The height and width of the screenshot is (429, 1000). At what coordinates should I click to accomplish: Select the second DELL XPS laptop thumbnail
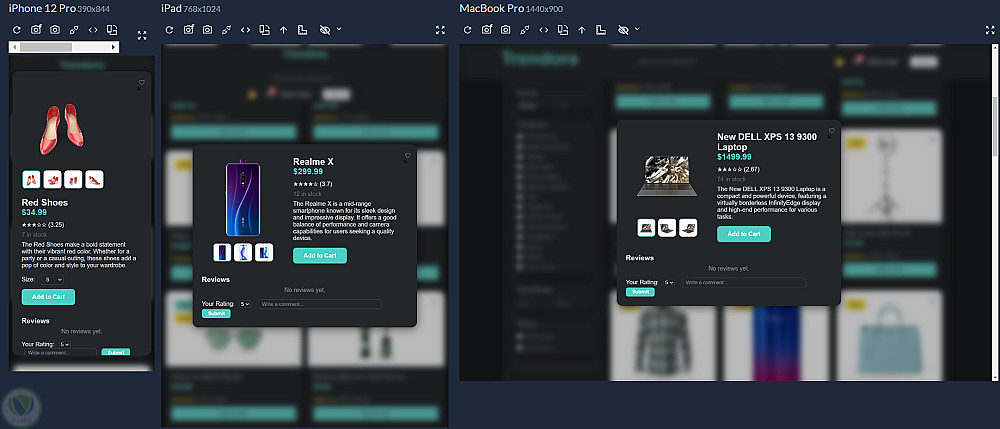pyautogui.click(x=667, y=228)
